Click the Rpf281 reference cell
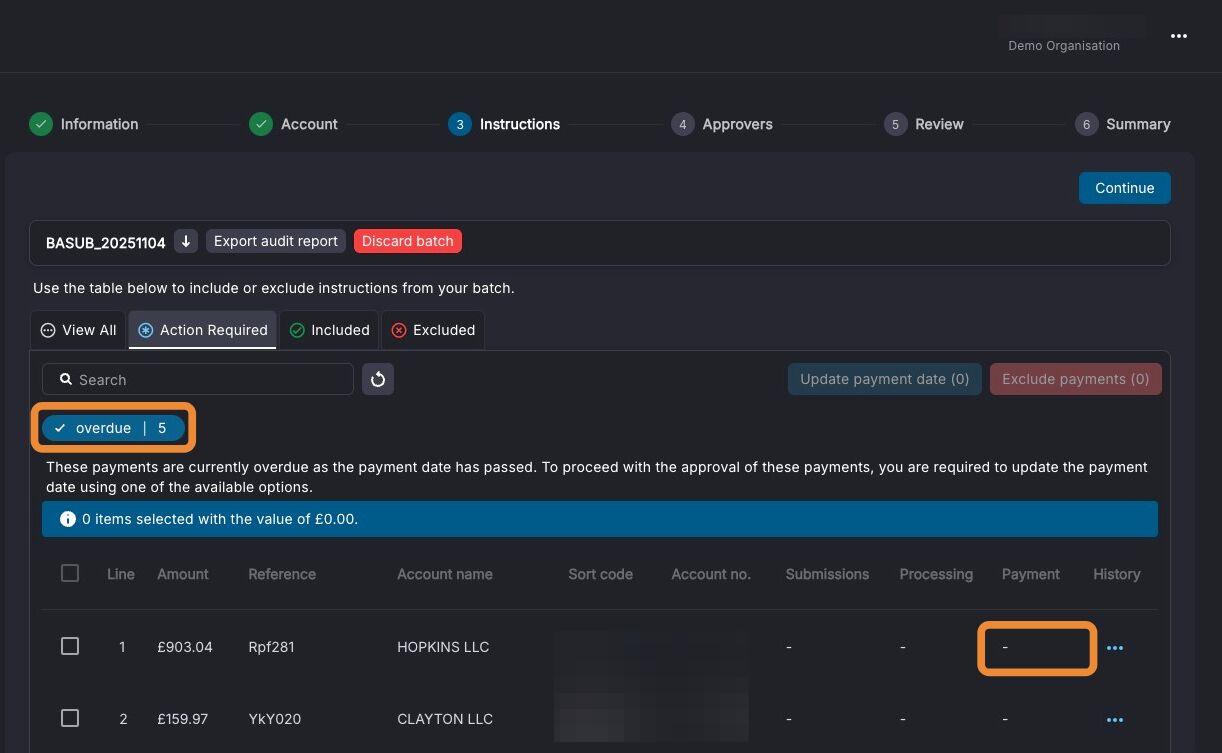1222x753 pixels. coord(271,647)
